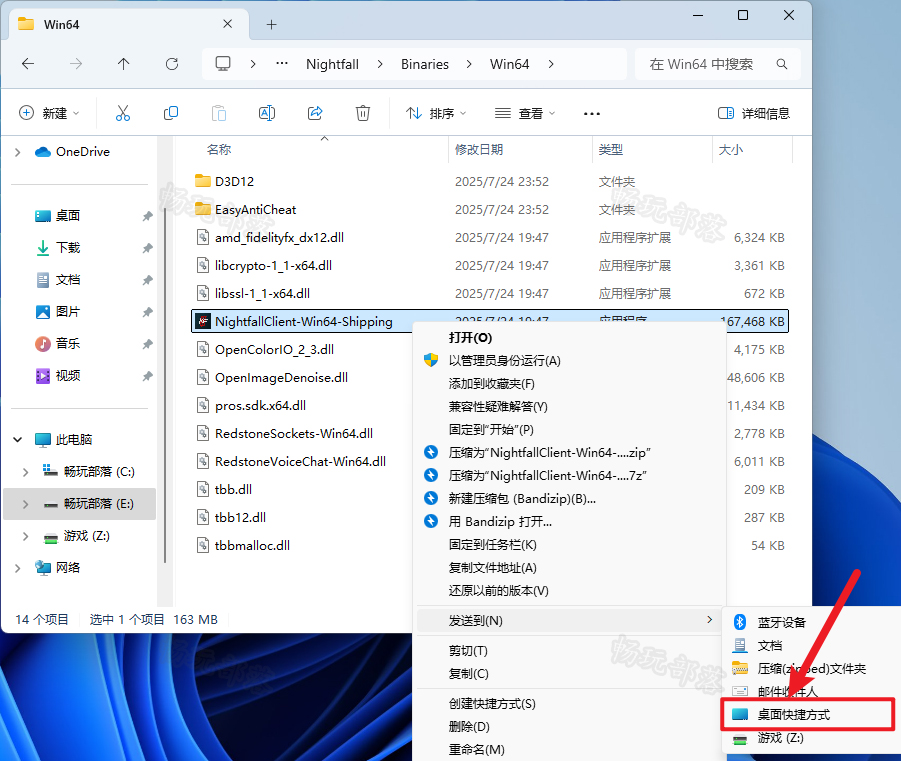This screenshot has width=901, height=761.
Task: Click the D3D12 folder icon
Action: click(x=202, y=181)
